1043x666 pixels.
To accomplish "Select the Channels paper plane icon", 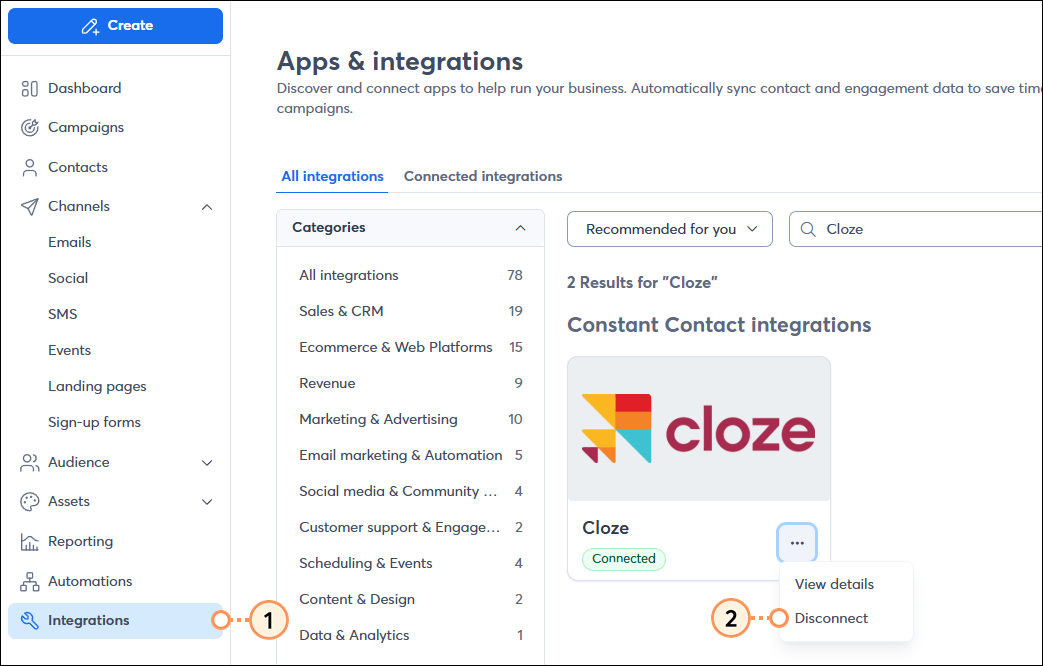I will coord(29,206).
